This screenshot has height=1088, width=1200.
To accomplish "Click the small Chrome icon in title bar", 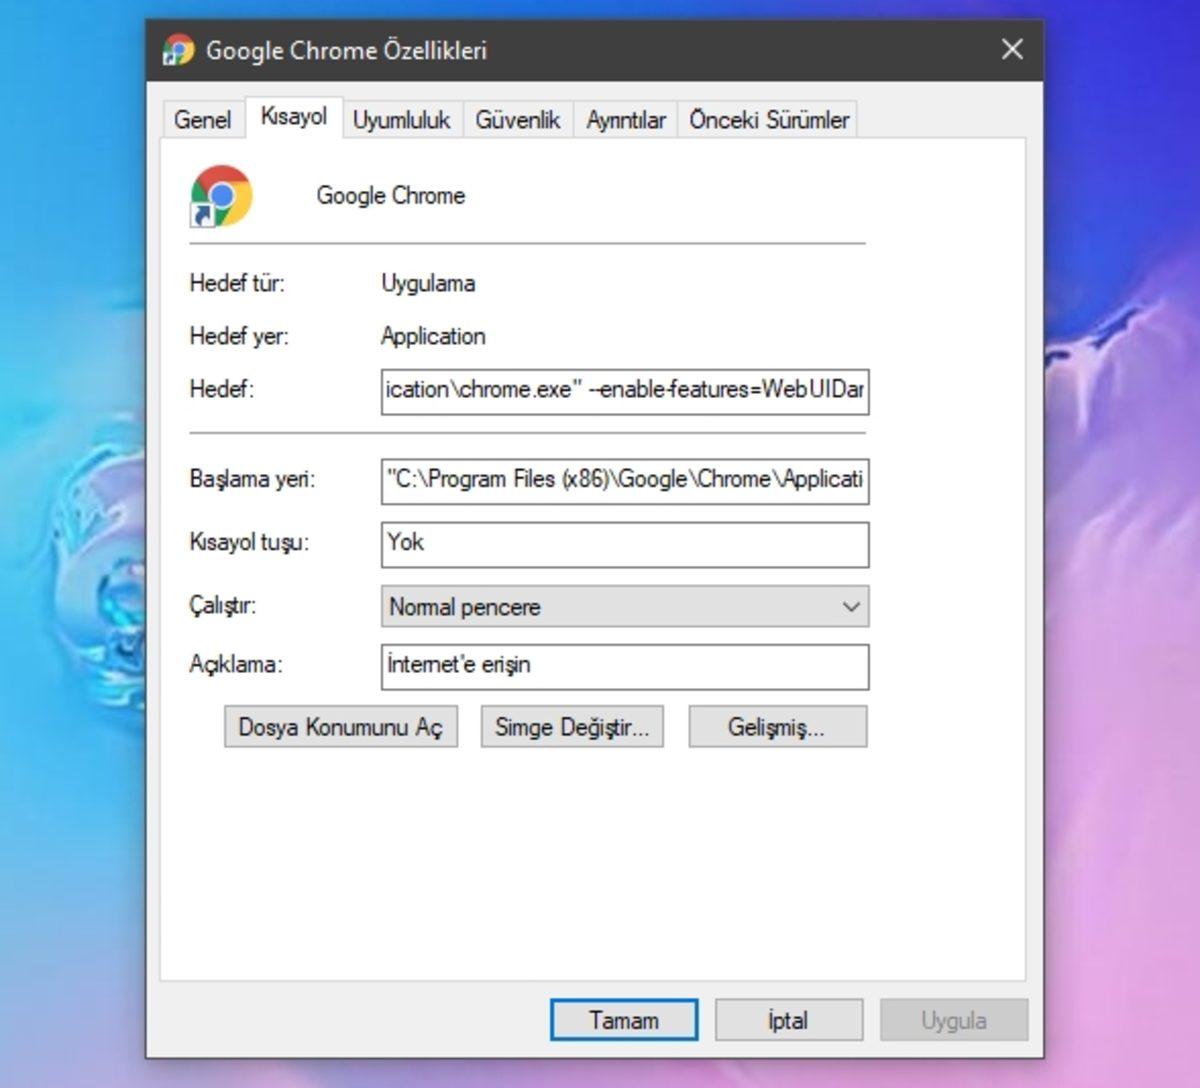I will point(176,49).
